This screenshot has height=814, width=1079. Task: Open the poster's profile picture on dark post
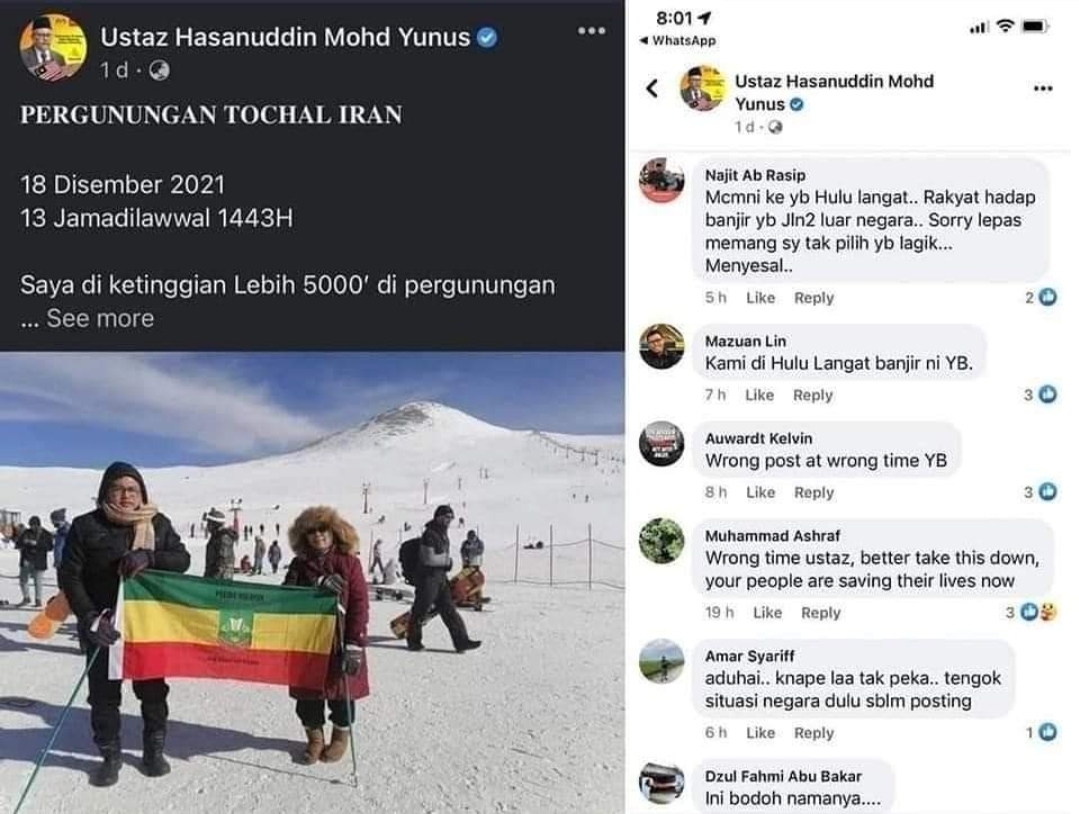[x=53, y=47]
